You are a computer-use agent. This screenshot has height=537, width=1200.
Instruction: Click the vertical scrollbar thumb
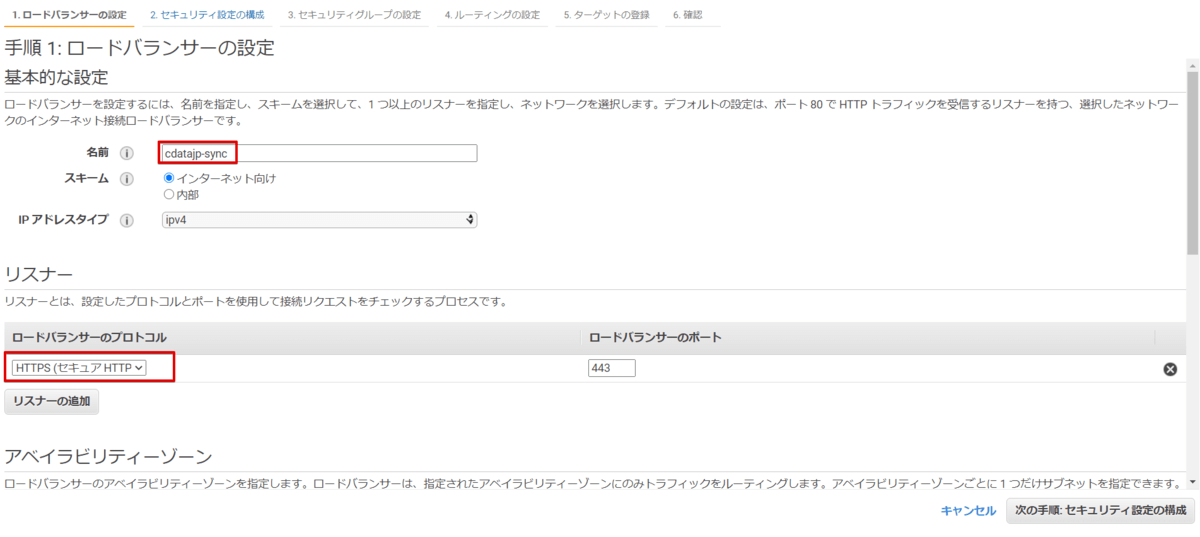[1192, 160]
